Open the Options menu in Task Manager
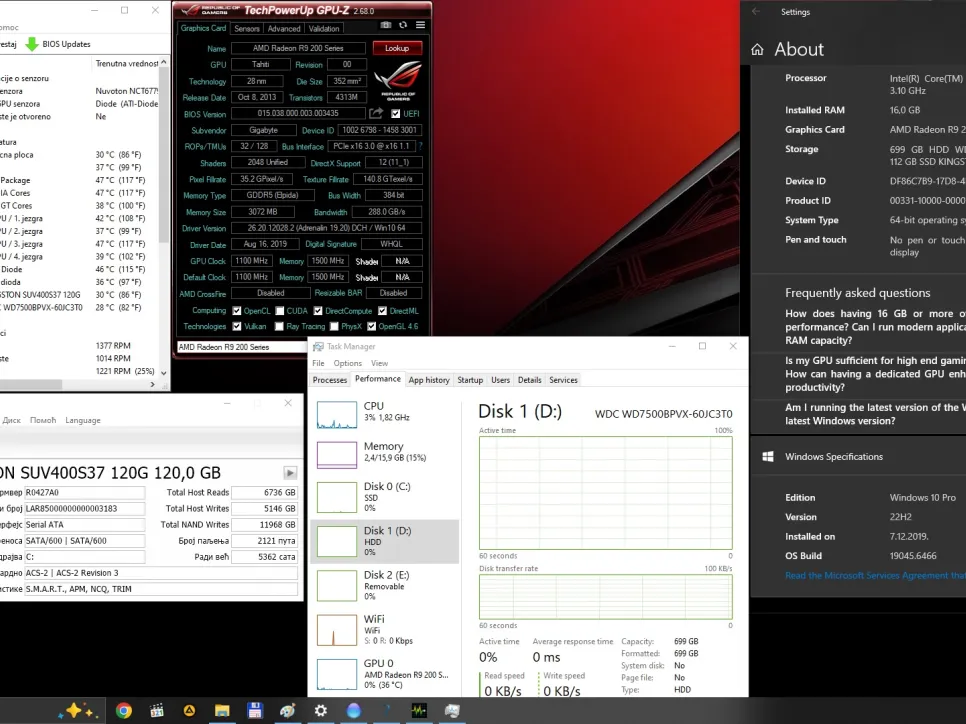966x724 pixels. tap(347, 363)
